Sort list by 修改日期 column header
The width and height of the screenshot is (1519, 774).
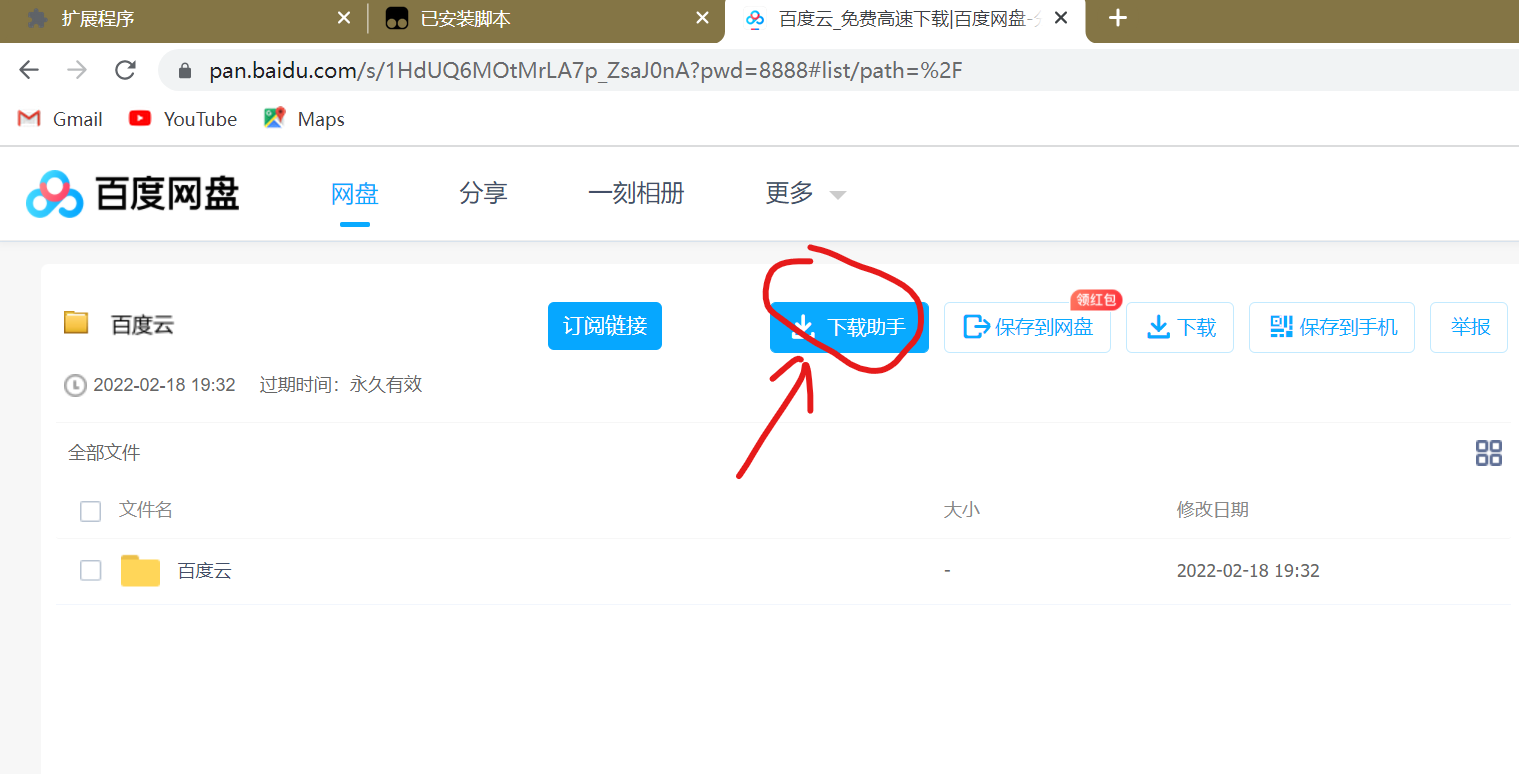(1212, 510)
